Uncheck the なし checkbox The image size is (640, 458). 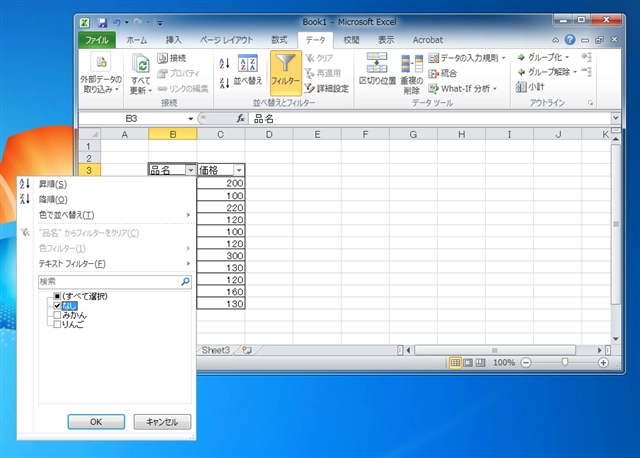point(57,305)
